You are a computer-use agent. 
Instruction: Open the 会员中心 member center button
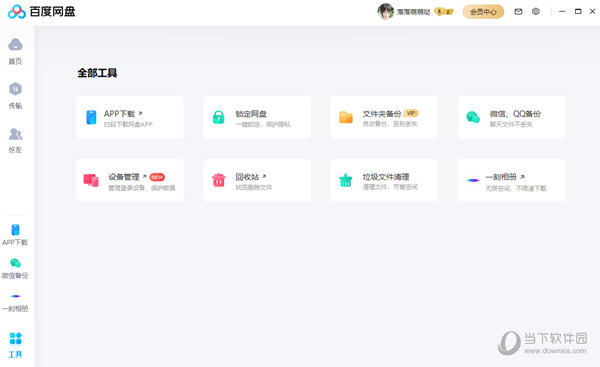pyautogui.click(x=483, y=12)
